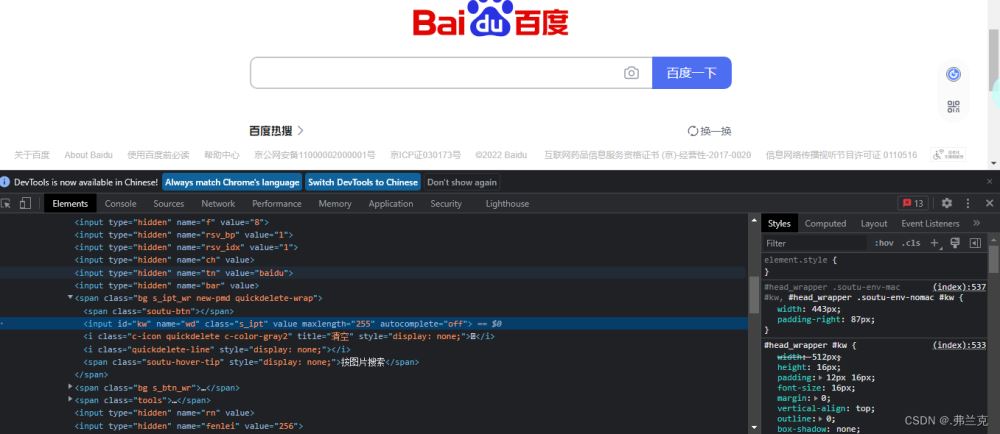Expand span class tools DOM node
The width and height of the screenshot is (1000, 434).
(x=70, y=400)
